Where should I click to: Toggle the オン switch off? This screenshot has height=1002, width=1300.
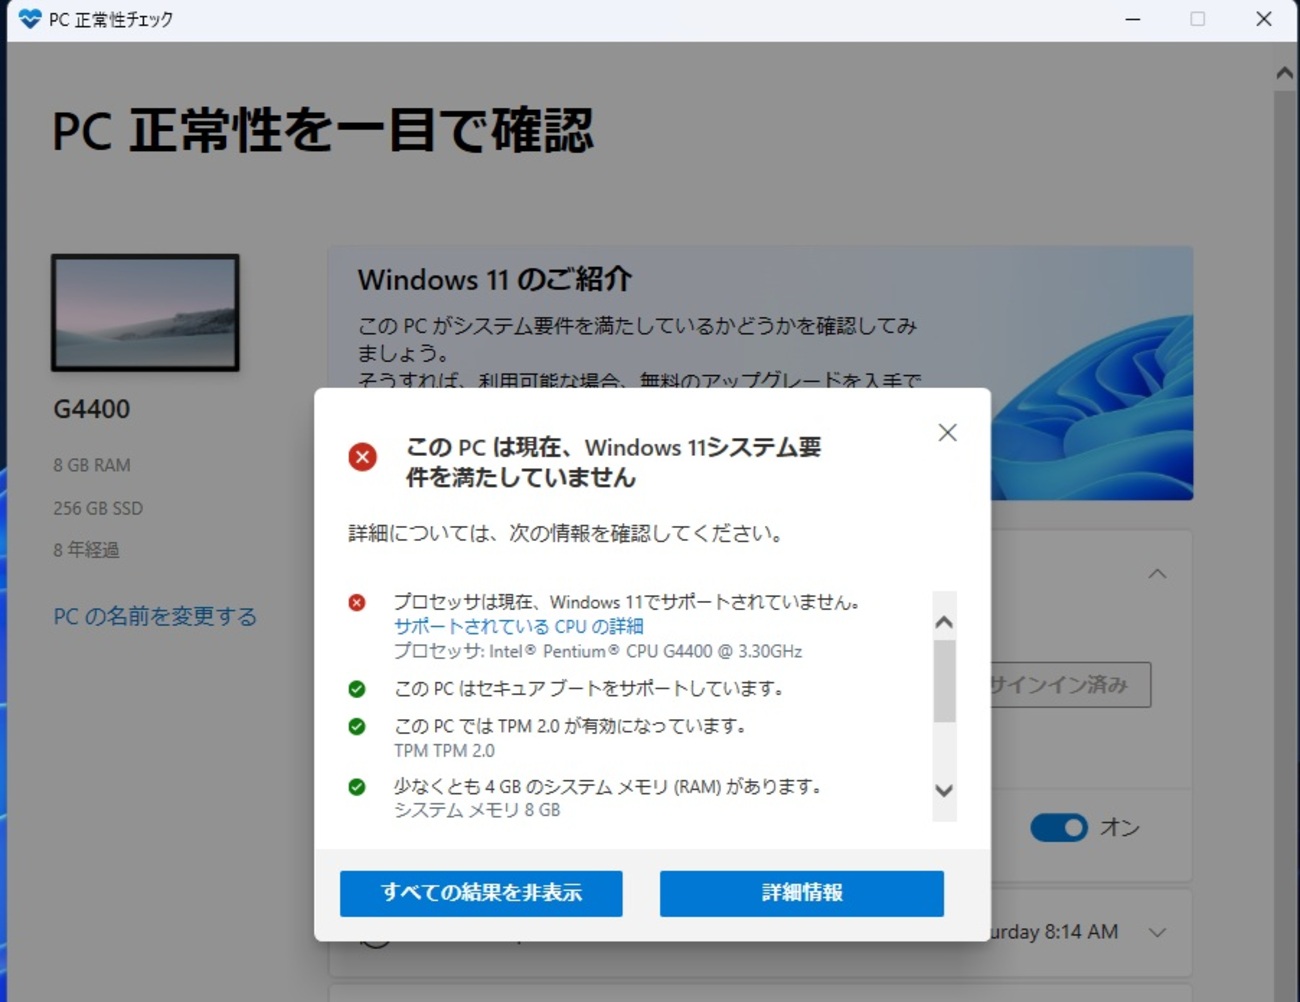(x=1059, y=828)
